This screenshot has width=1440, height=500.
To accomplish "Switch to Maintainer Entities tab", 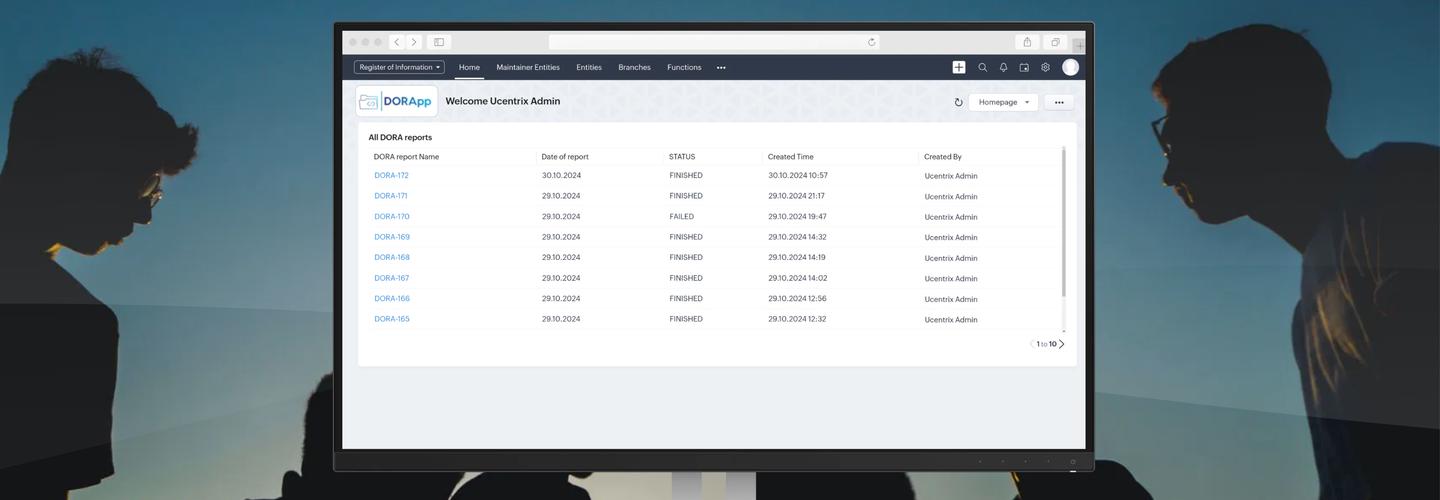I will coord(528,67).
